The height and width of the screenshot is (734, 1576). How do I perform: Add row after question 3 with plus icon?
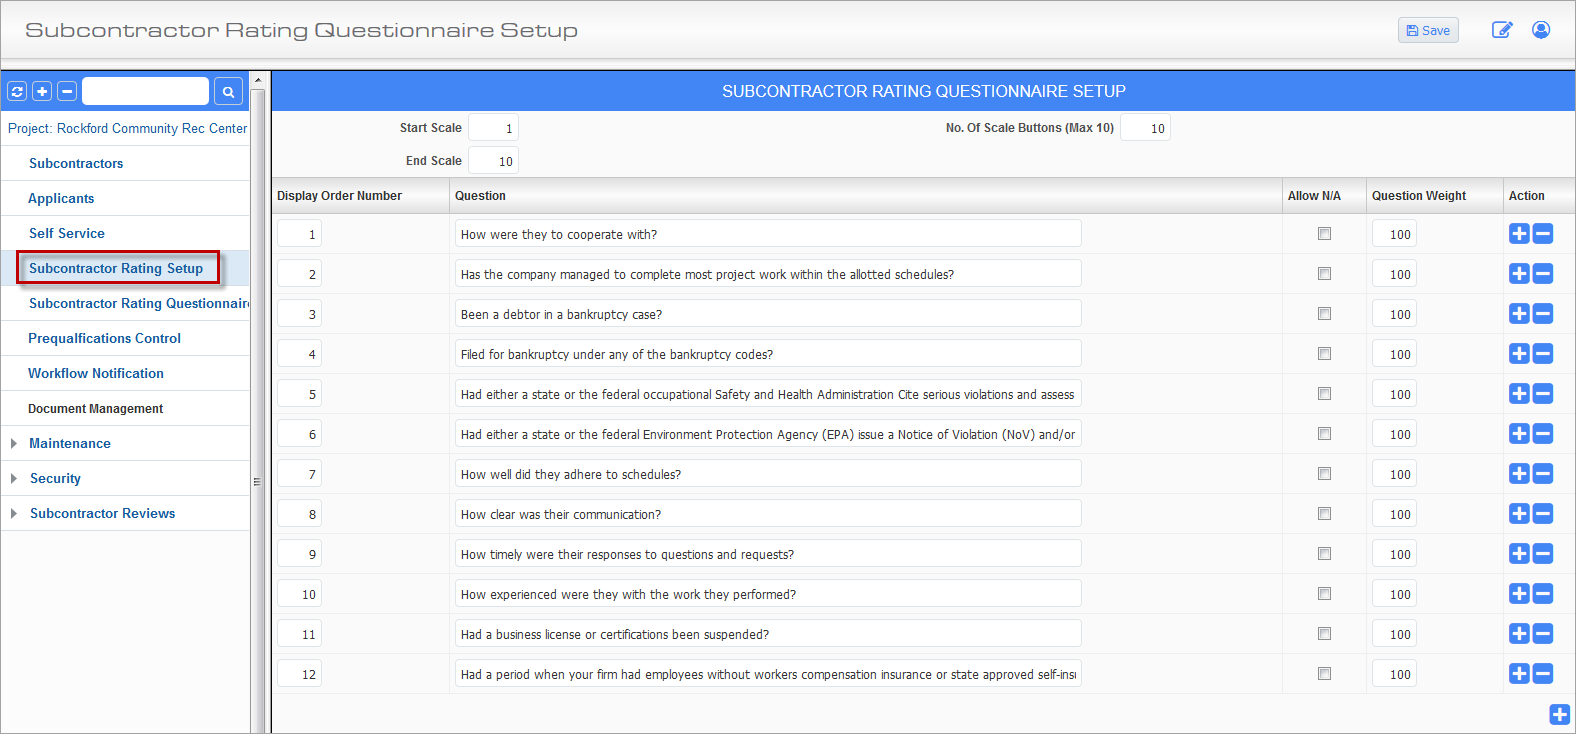click(x=1519, y=314)
